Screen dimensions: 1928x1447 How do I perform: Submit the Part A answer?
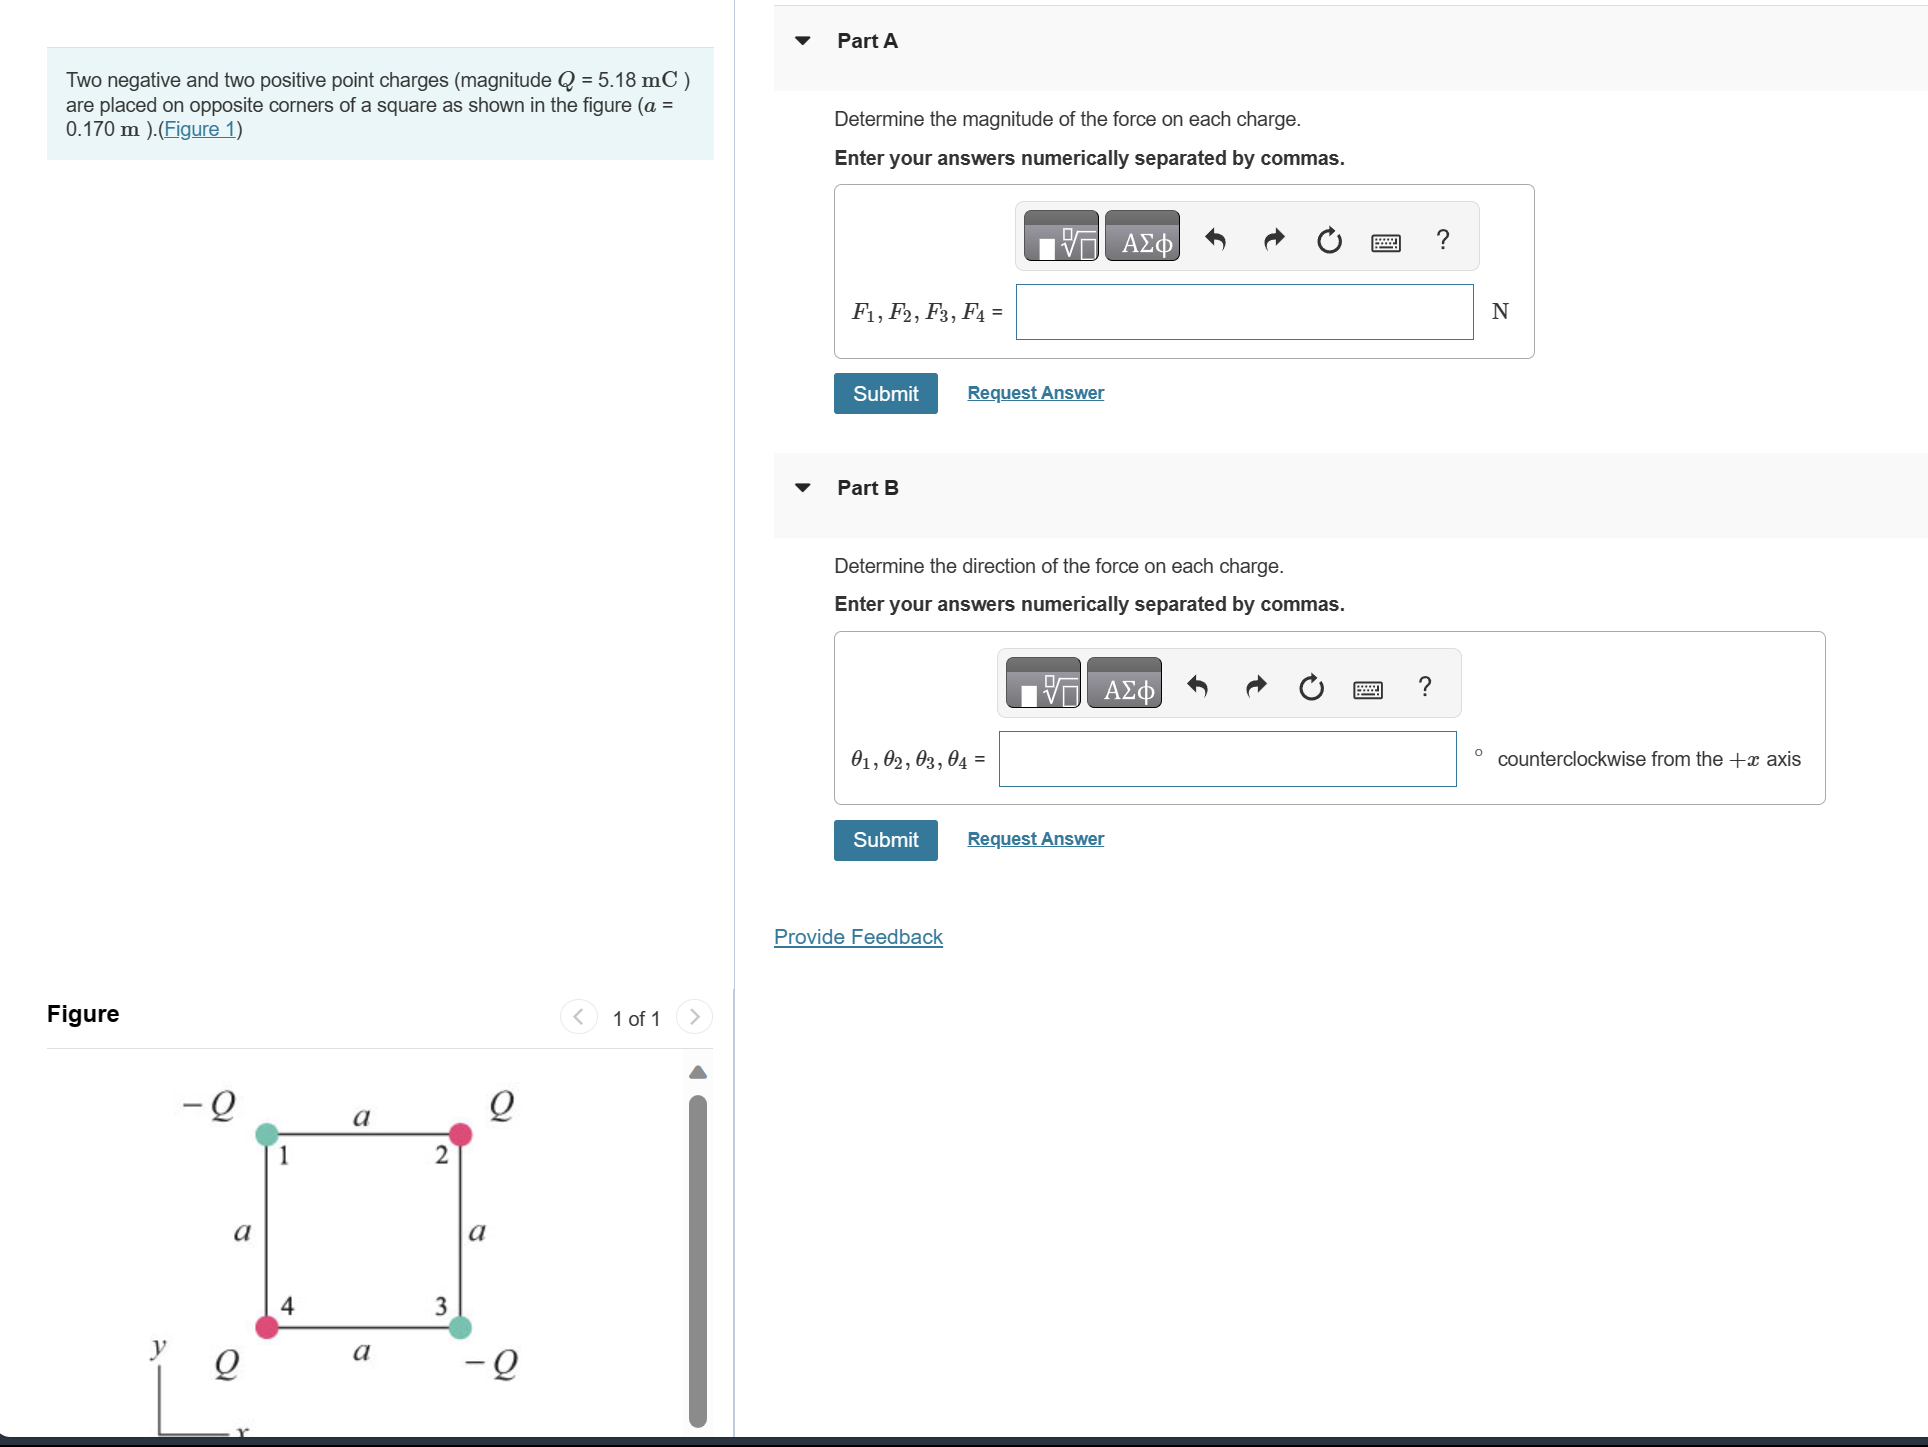coord(884,393)
